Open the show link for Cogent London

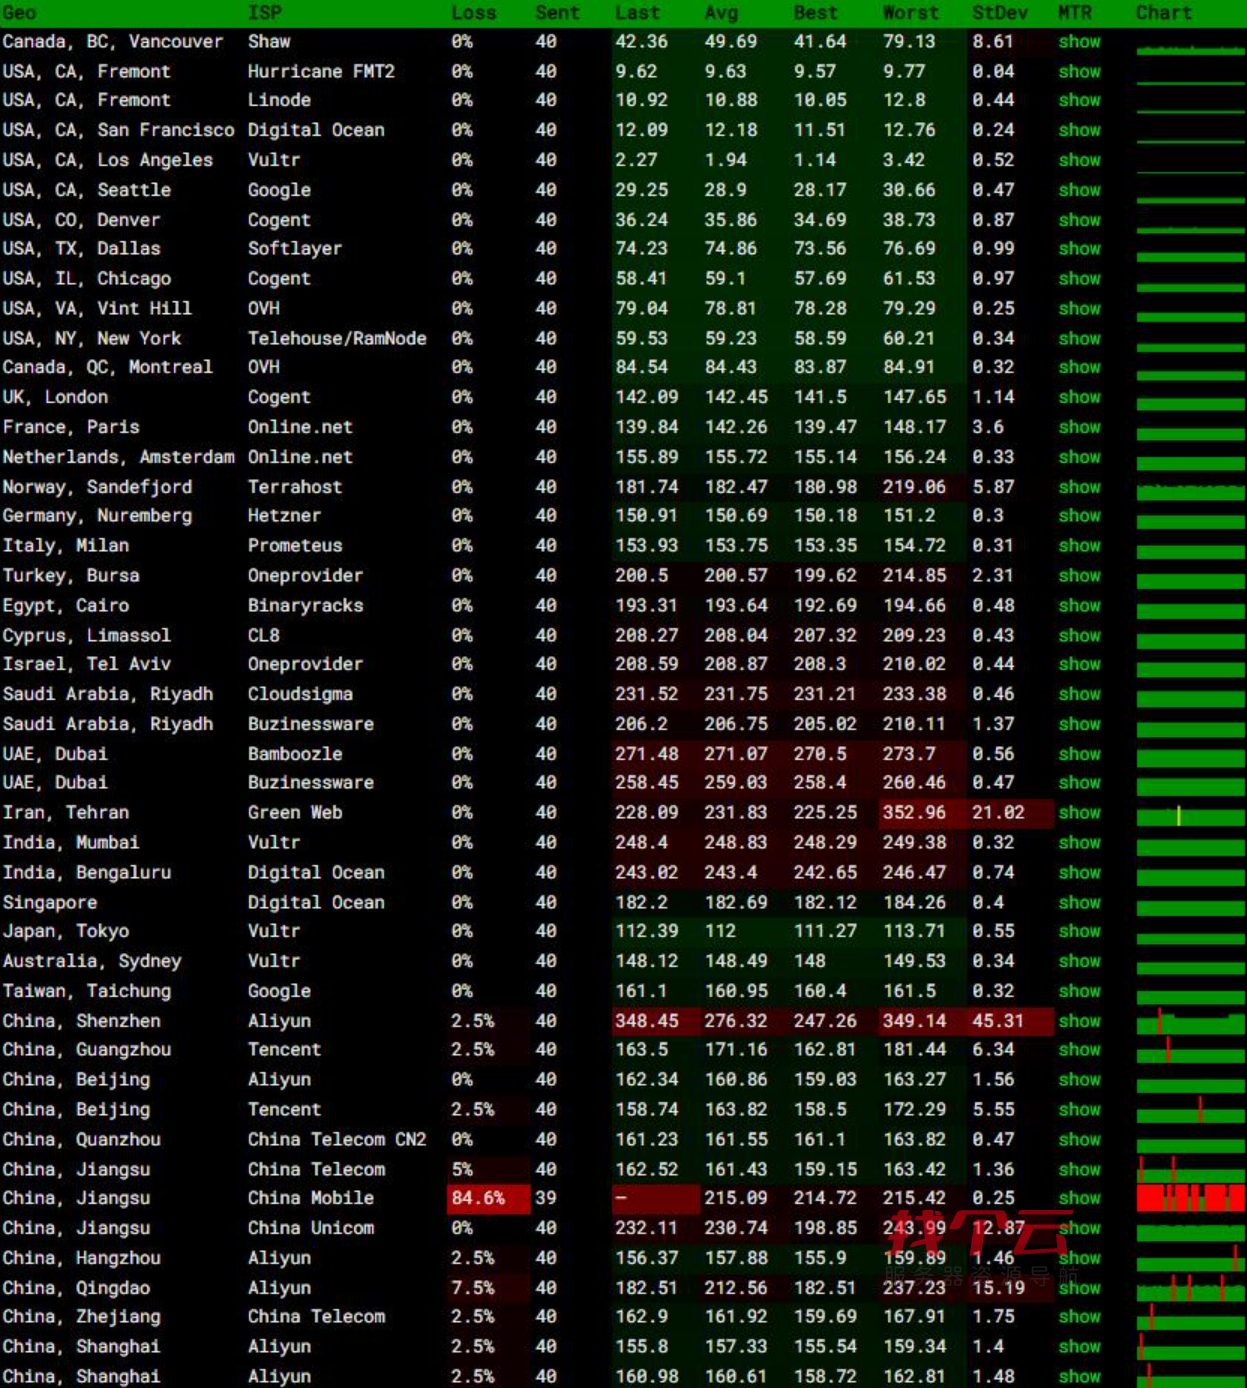click(1079, 398)
